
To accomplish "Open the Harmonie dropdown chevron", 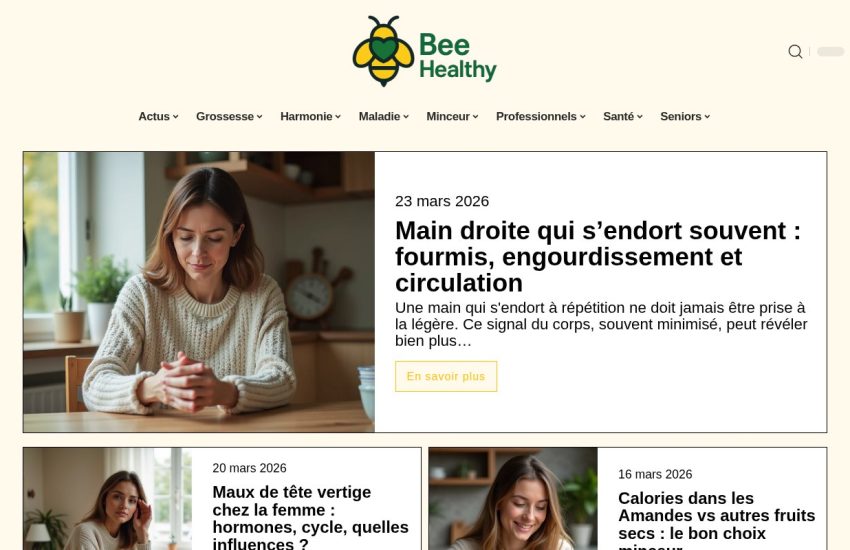I will click(x=338, y=117).
